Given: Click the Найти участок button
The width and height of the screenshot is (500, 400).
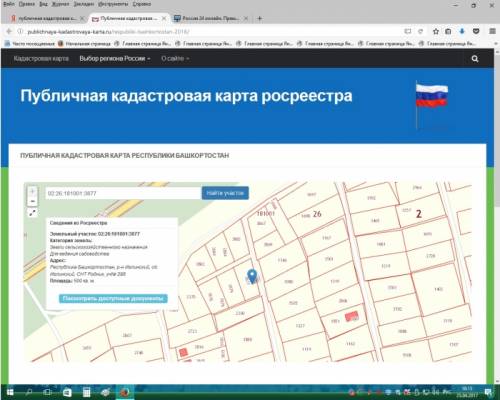Looking at the screenshot, I should (x=225, y=193).
